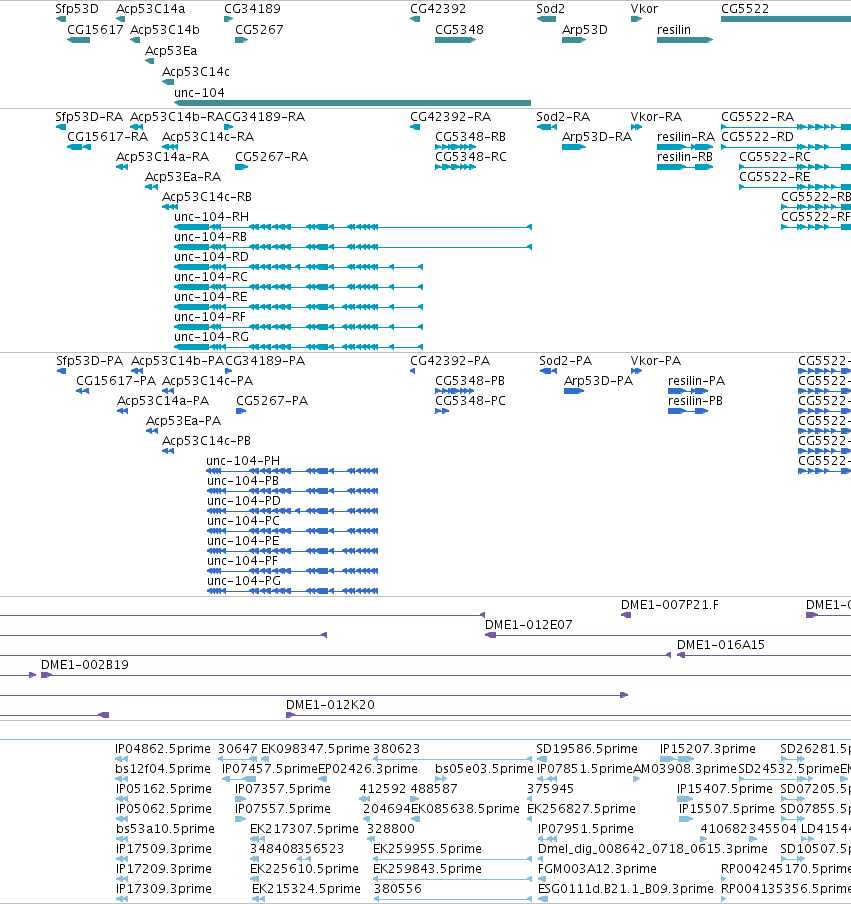The width and height of the screenshot is (851, 904).
Task: Click the unc-104 gene label
Action: 199,93
